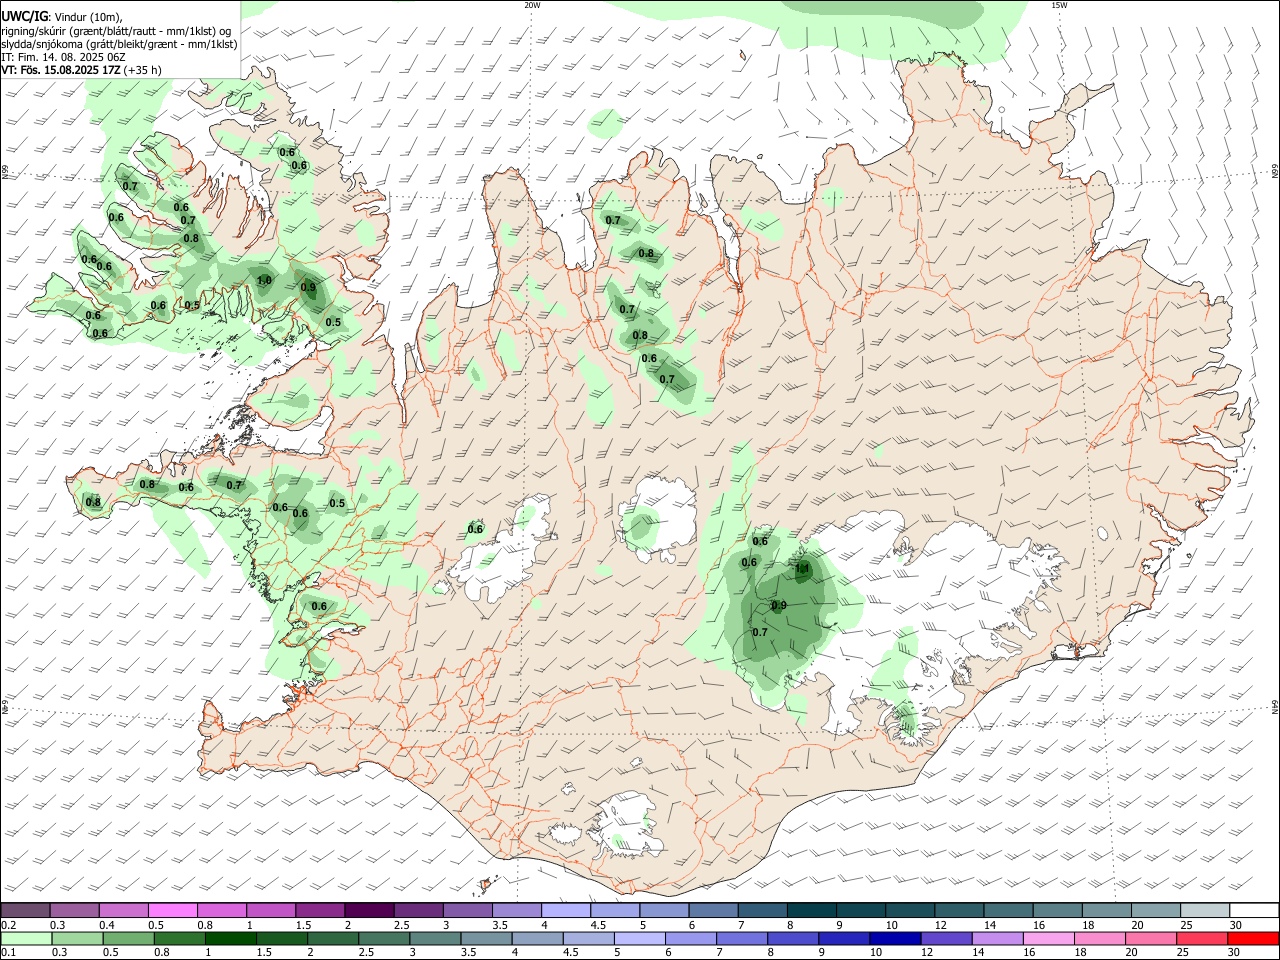Select the darkest purple 2–2.5 snow swatch
Viewport: 1280px width, 960px height.
click(369, 911)
